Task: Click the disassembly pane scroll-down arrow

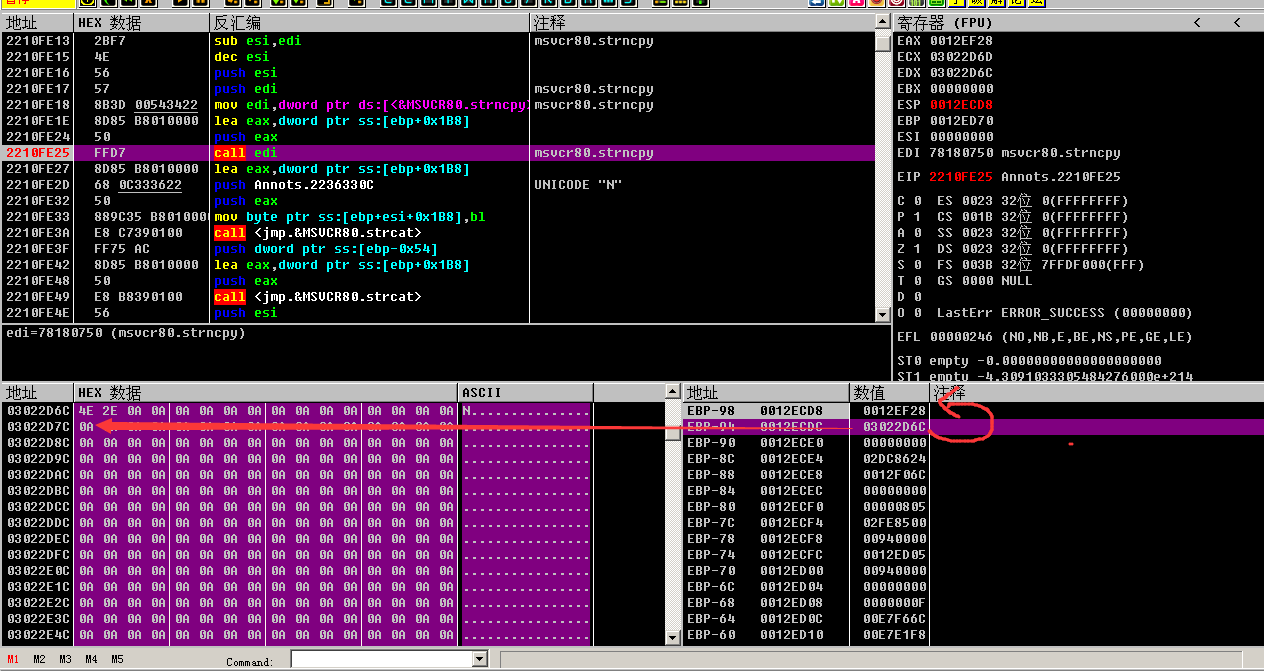Action: coord(882,314)
